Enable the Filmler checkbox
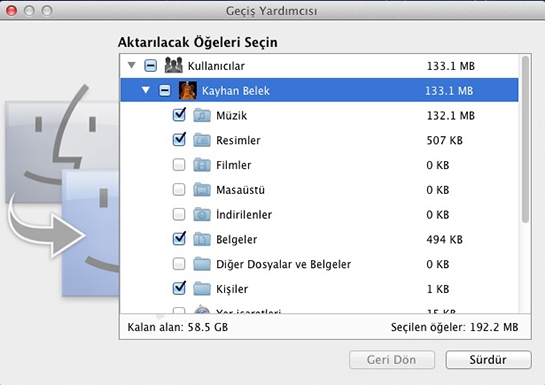The image size is (545, 385). click(179, 165)
